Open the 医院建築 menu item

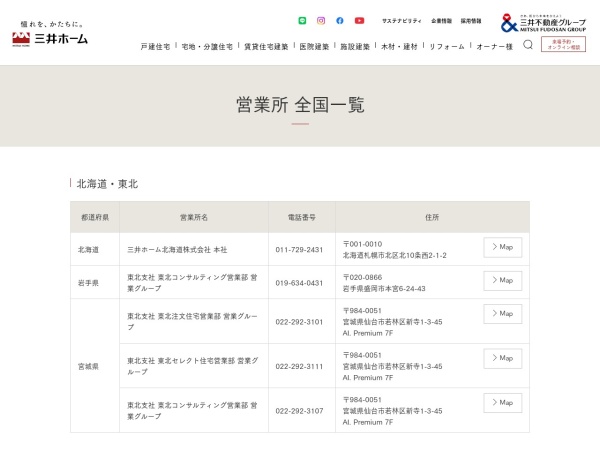(314, 46)
